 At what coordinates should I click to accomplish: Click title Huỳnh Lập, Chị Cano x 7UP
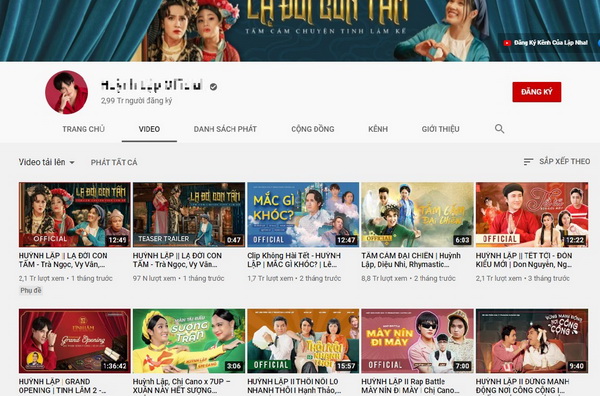pos(182,386)
